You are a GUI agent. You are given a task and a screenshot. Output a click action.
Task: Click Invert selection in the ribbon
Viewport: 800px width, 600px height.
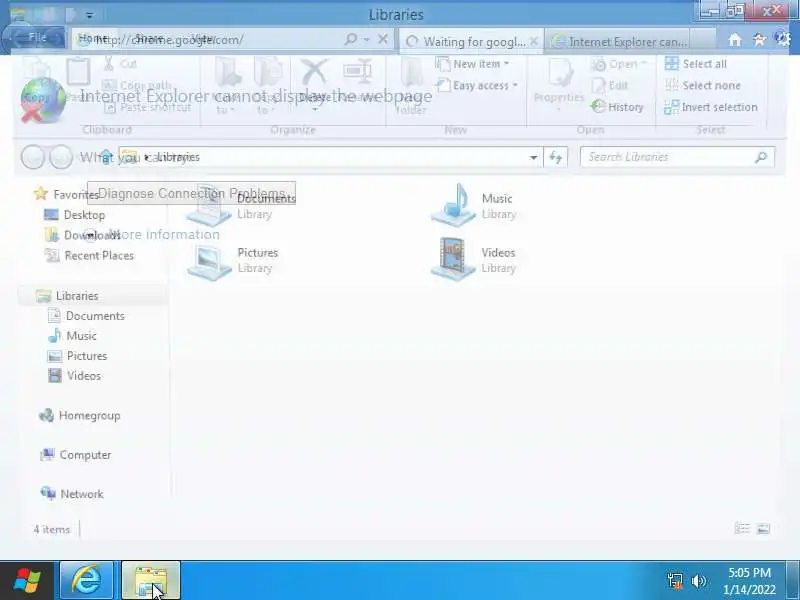711,107
